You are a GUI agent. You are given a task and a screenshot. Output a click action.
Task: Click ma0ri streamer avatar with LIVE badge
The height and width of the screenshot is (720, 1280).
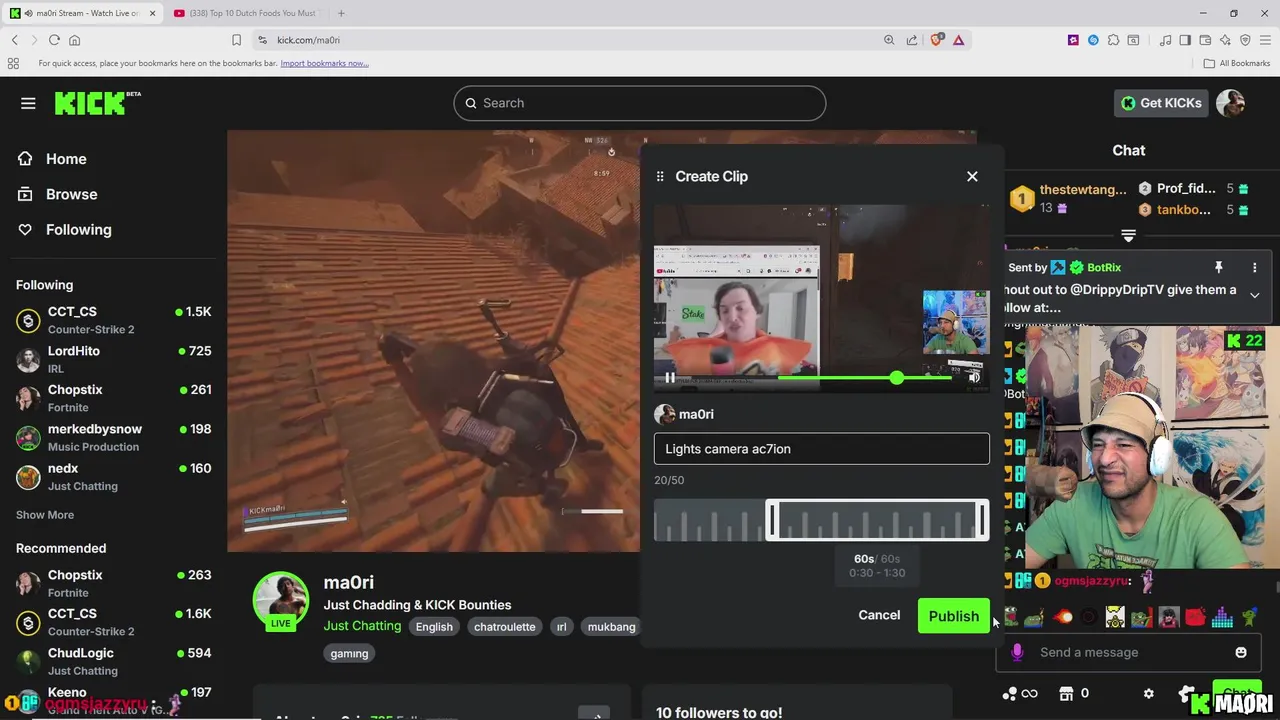click(281, 602)
